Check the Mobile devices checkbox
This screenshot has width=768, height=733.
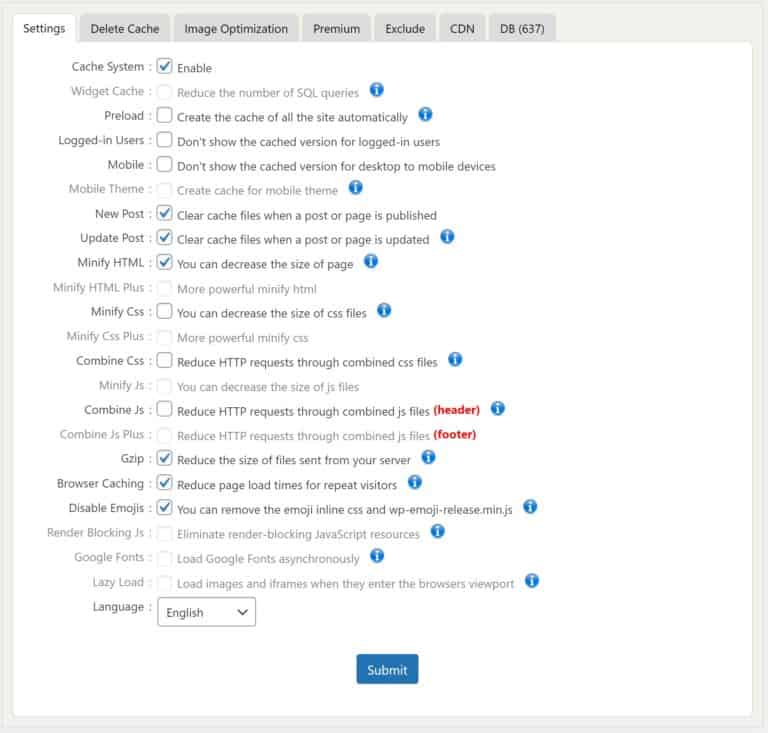pyautogui.click(x=165, y=164)
